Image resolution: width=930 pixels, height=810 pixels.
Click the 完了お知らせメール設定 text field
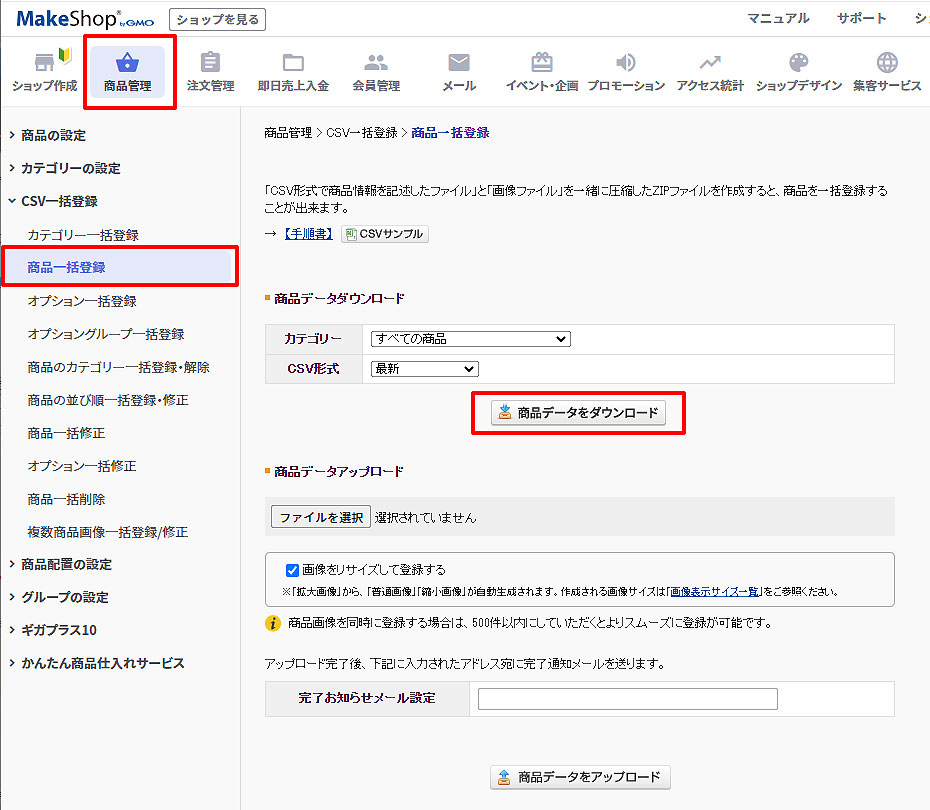(x=627, y=699)
